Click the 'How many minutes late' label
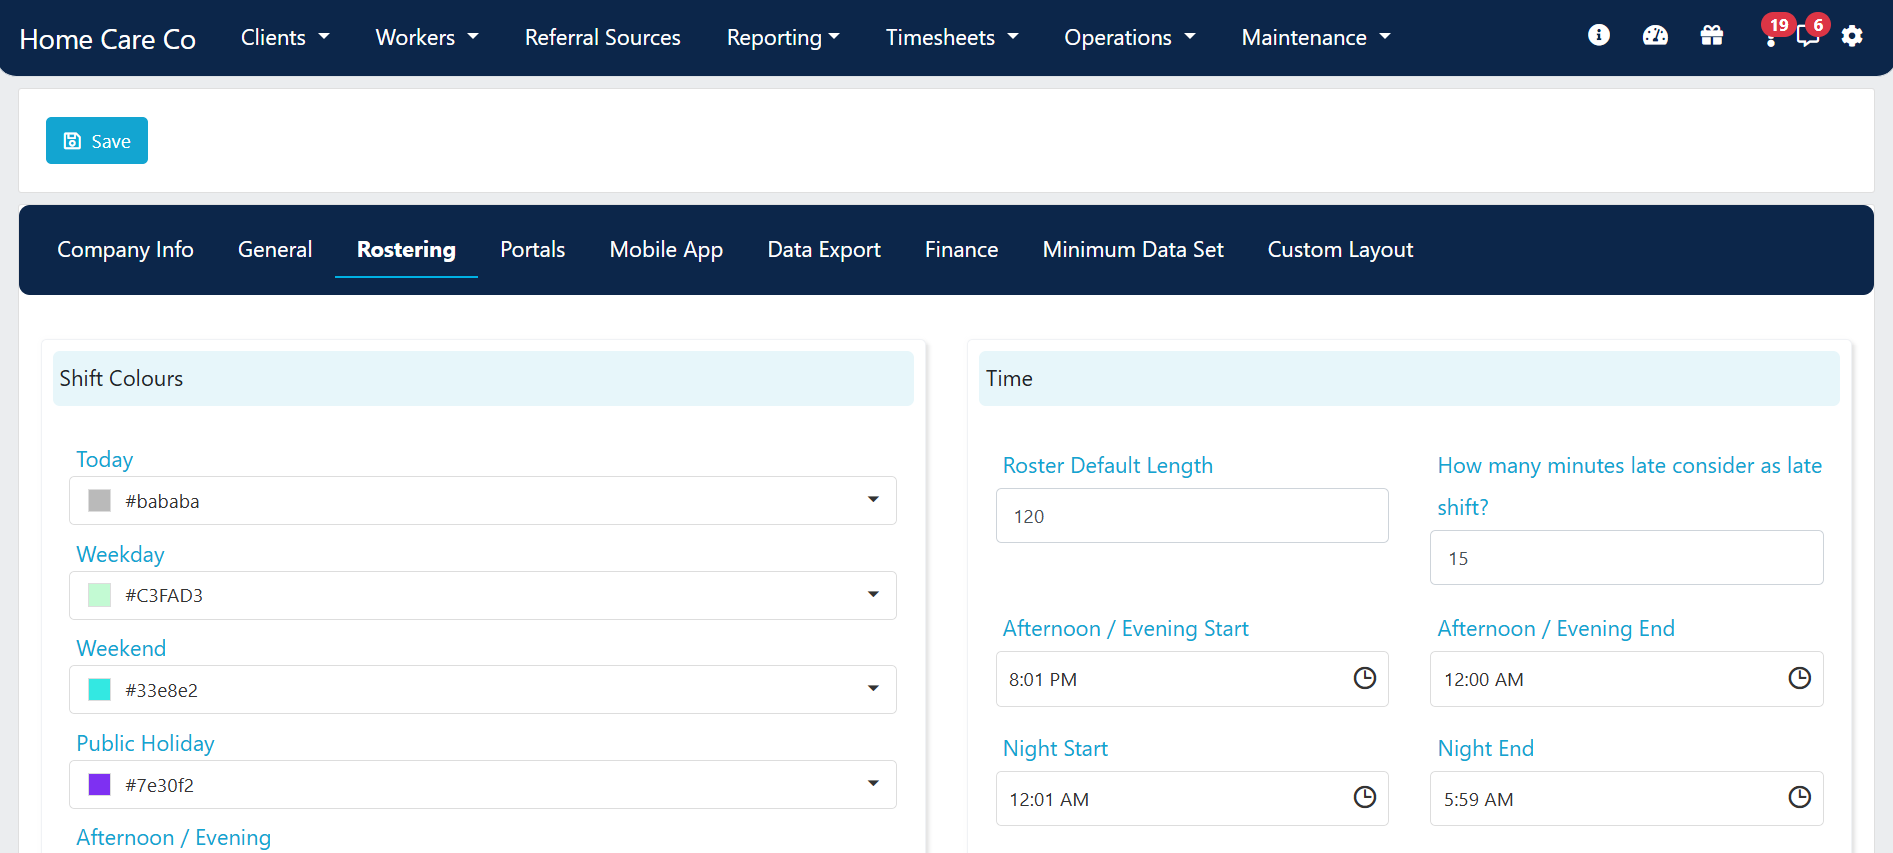 click(x=1629, y=486)
